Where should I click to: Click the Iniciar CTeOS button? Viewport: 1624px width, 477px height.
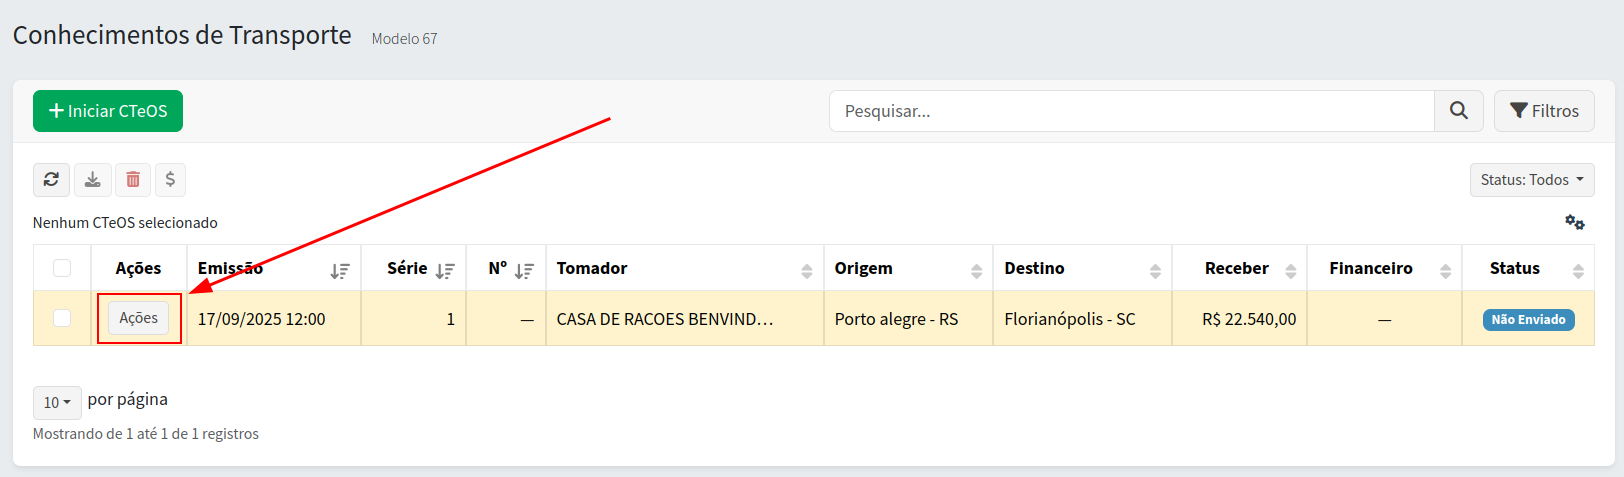(x=108, y=111)
